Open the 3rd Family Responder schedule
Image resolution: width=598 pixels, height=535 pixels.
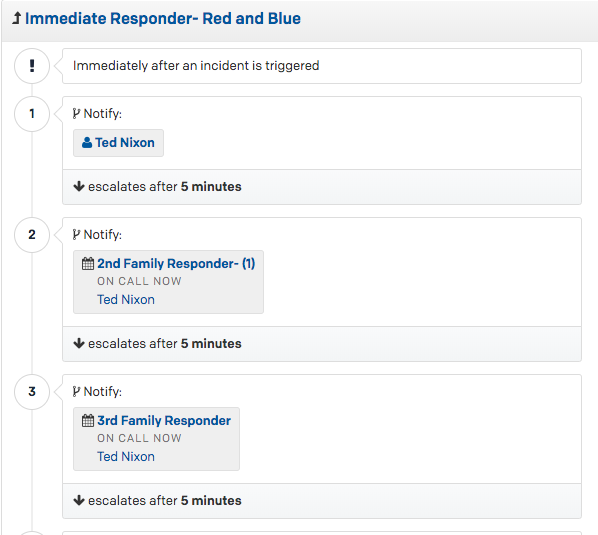tap(164, 421)
